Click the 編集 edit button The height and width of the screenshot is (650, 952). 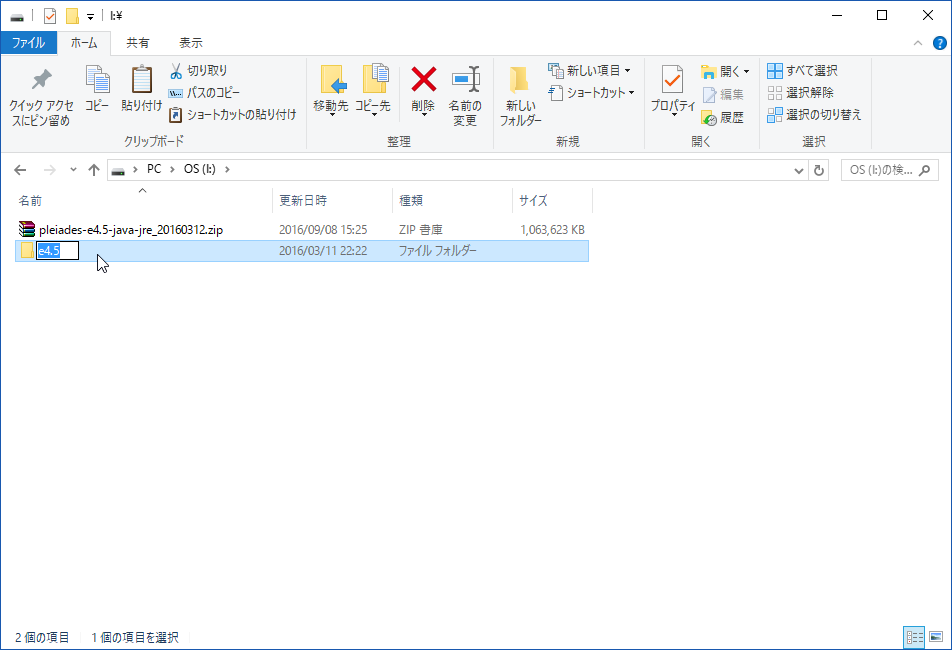tap(722, 95)
